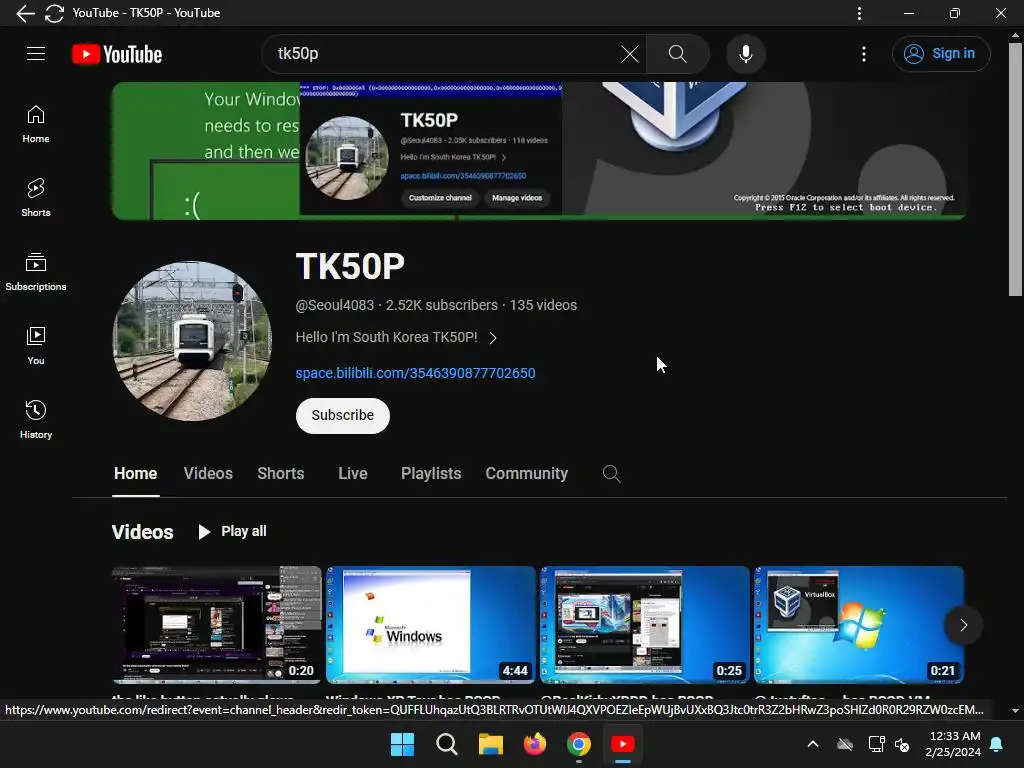
Task: Switch to the Community tab
Action: pos(526,473)
